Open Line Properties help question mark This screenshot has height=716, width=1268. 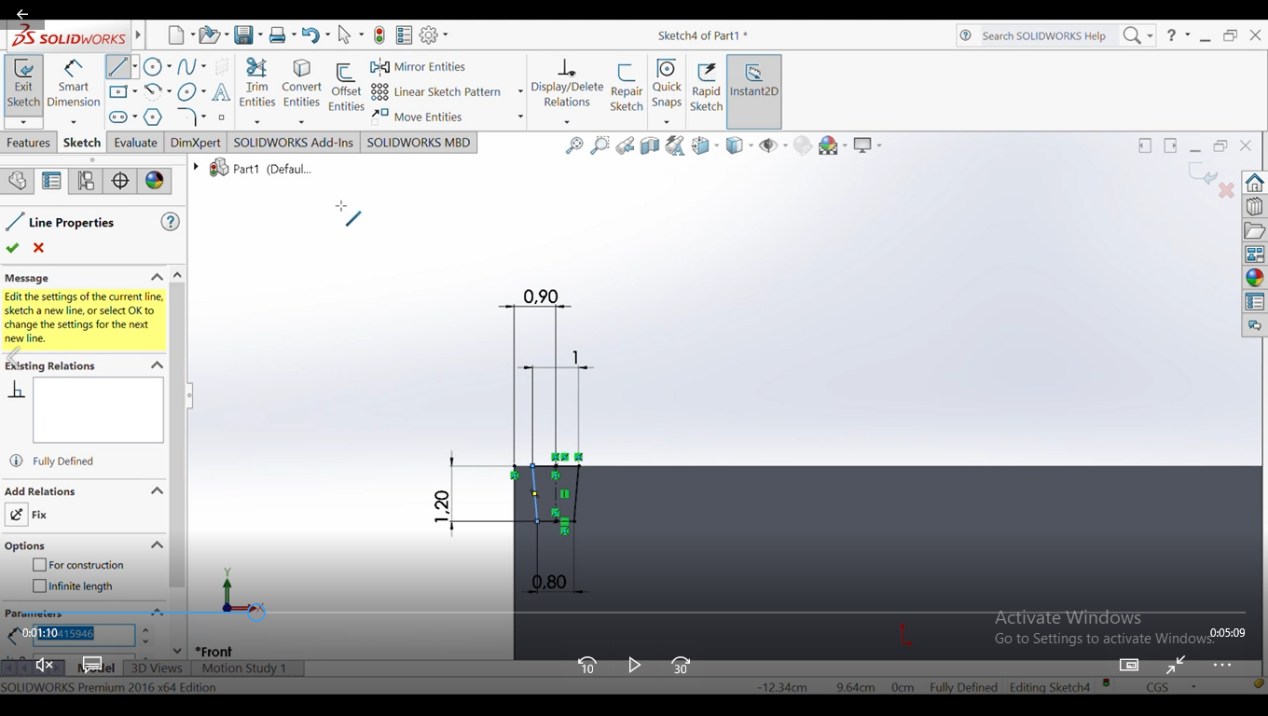tap(171, 222)
